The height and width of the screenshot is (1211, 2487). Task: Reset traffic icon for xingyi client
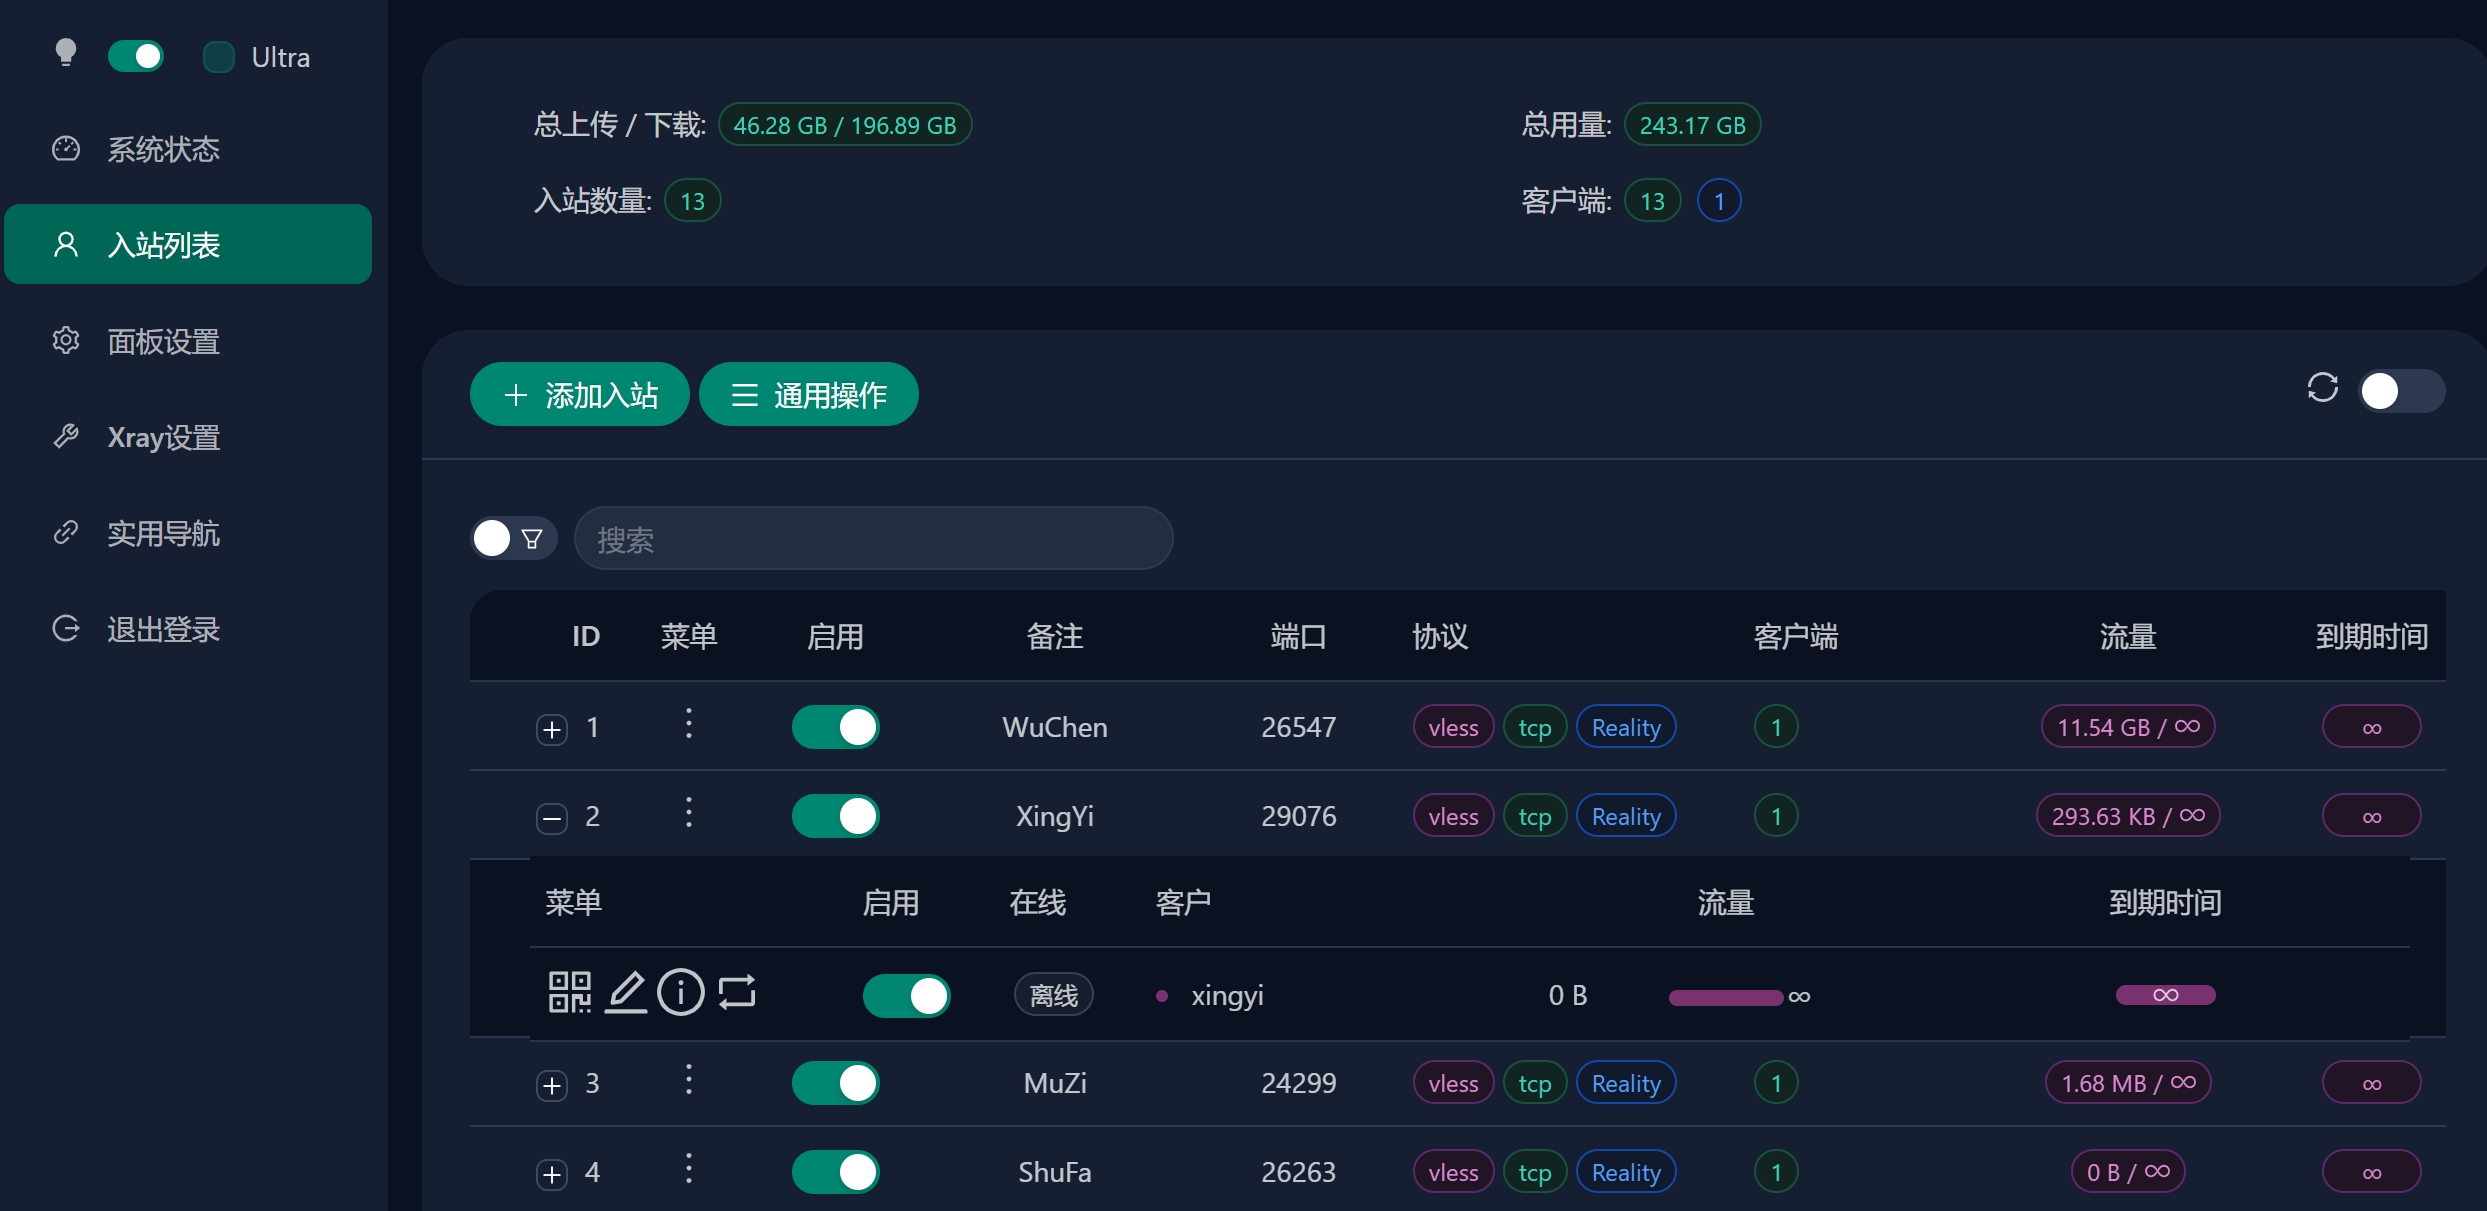(x=737, y=993)
